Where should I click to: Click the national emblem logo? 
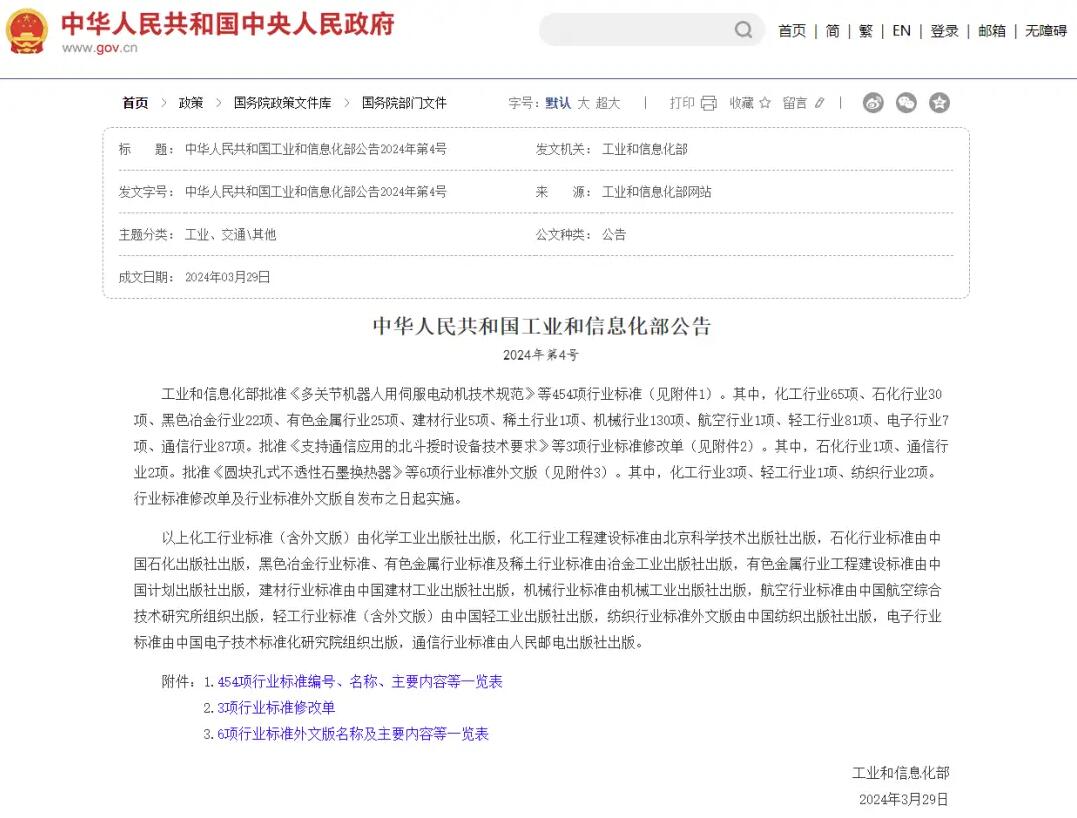click(27, 31)
